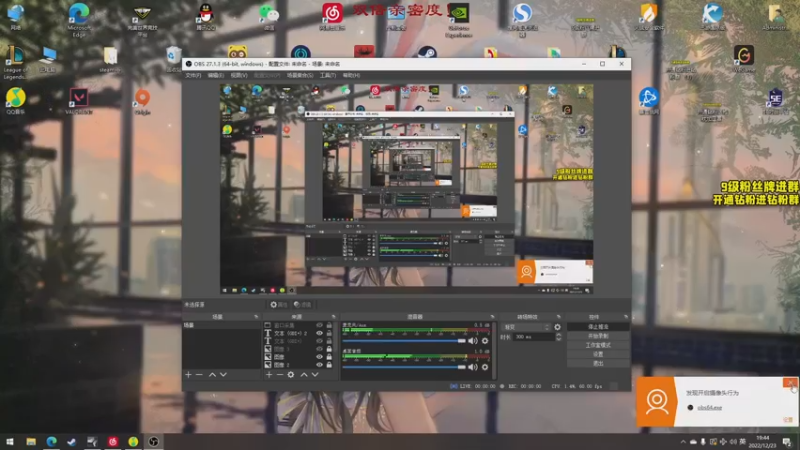Screen dimensions: 800x450
Task: Open the source Properties gear button
Action: pyautogui.click(x=279, y=305)
